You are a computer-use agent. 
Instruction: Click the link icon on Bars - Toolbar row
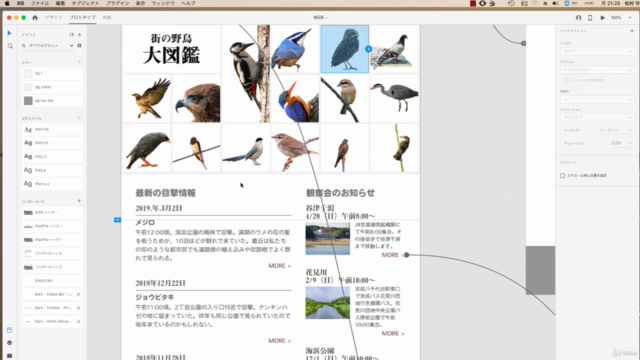point(78,308)
